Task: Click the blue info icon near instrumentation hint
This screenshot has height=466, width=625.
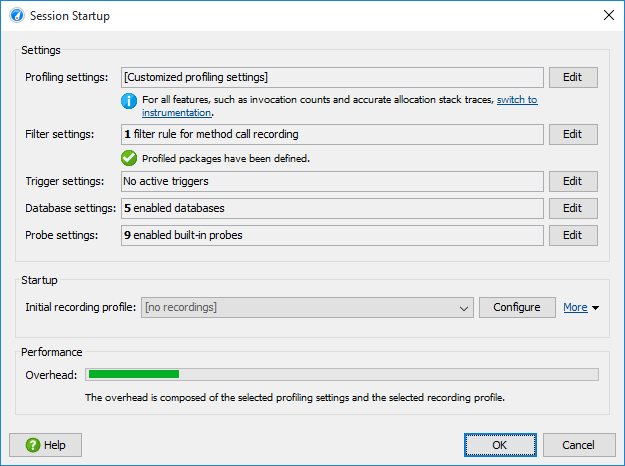Action: (x=129, y=101)
